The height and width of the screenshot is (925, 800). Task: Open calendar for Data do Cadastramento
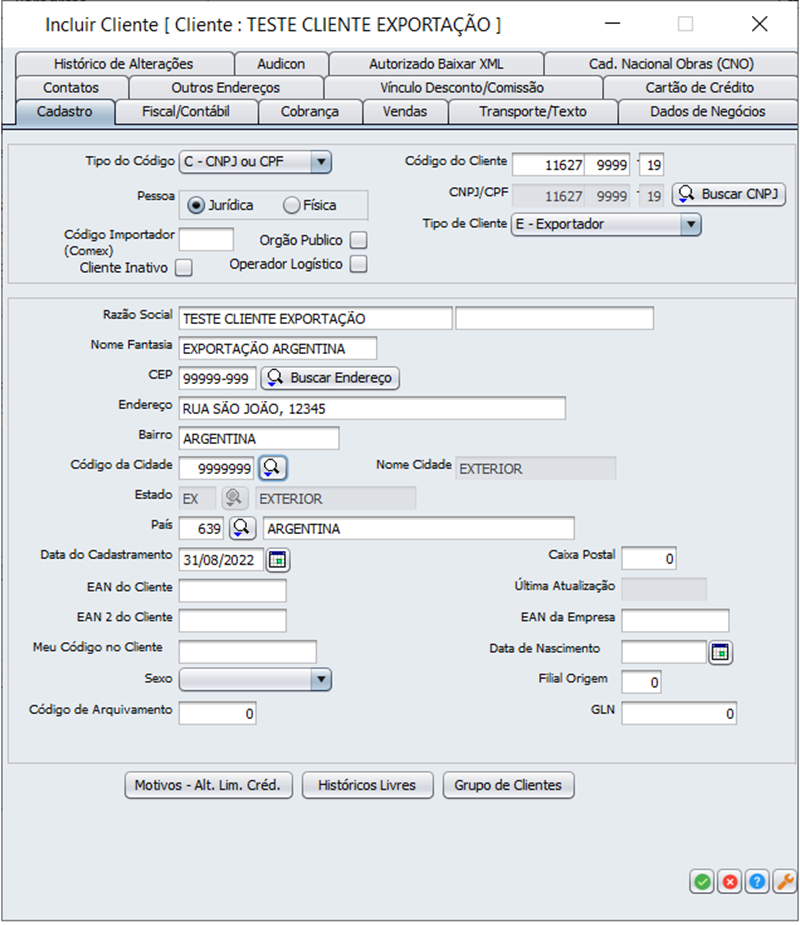[278, 558]
